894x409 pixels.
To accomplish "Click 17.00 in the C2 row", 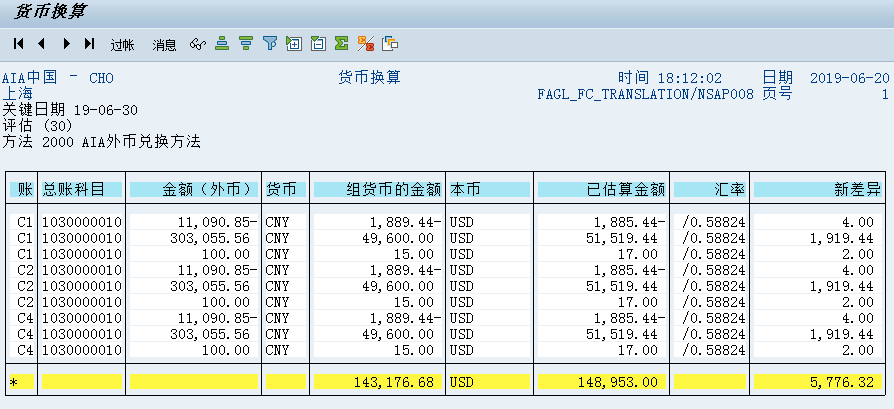I will coord(637,302).
